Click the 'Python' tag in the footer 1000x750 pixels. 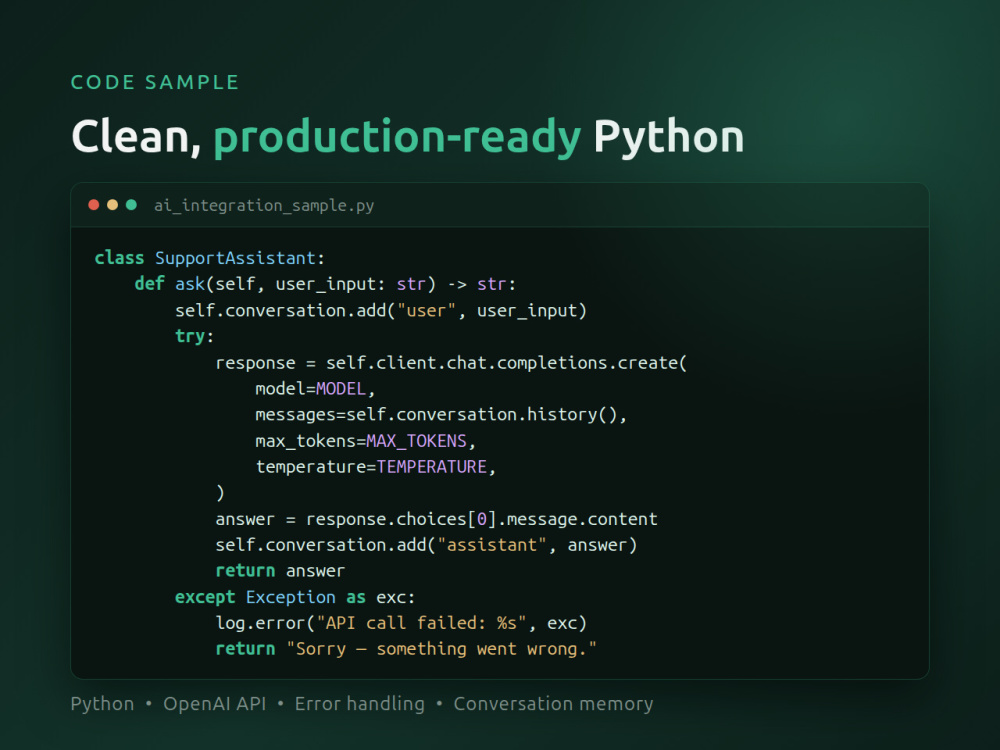(102, 704)
